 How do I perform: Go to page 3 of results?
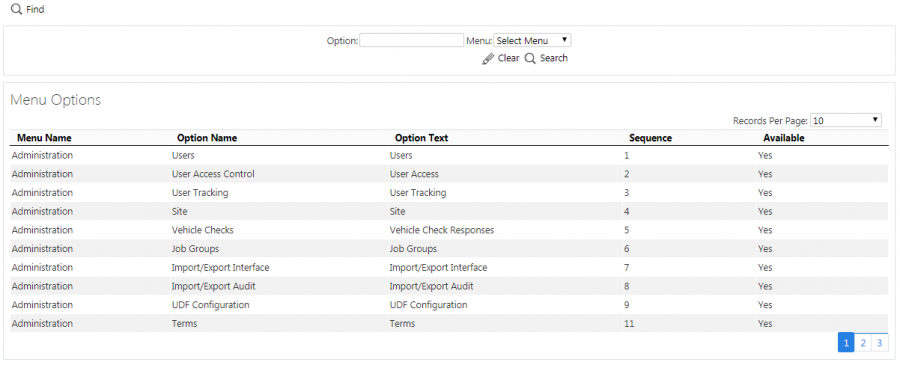pyautogui.click(x=879, y=343)
